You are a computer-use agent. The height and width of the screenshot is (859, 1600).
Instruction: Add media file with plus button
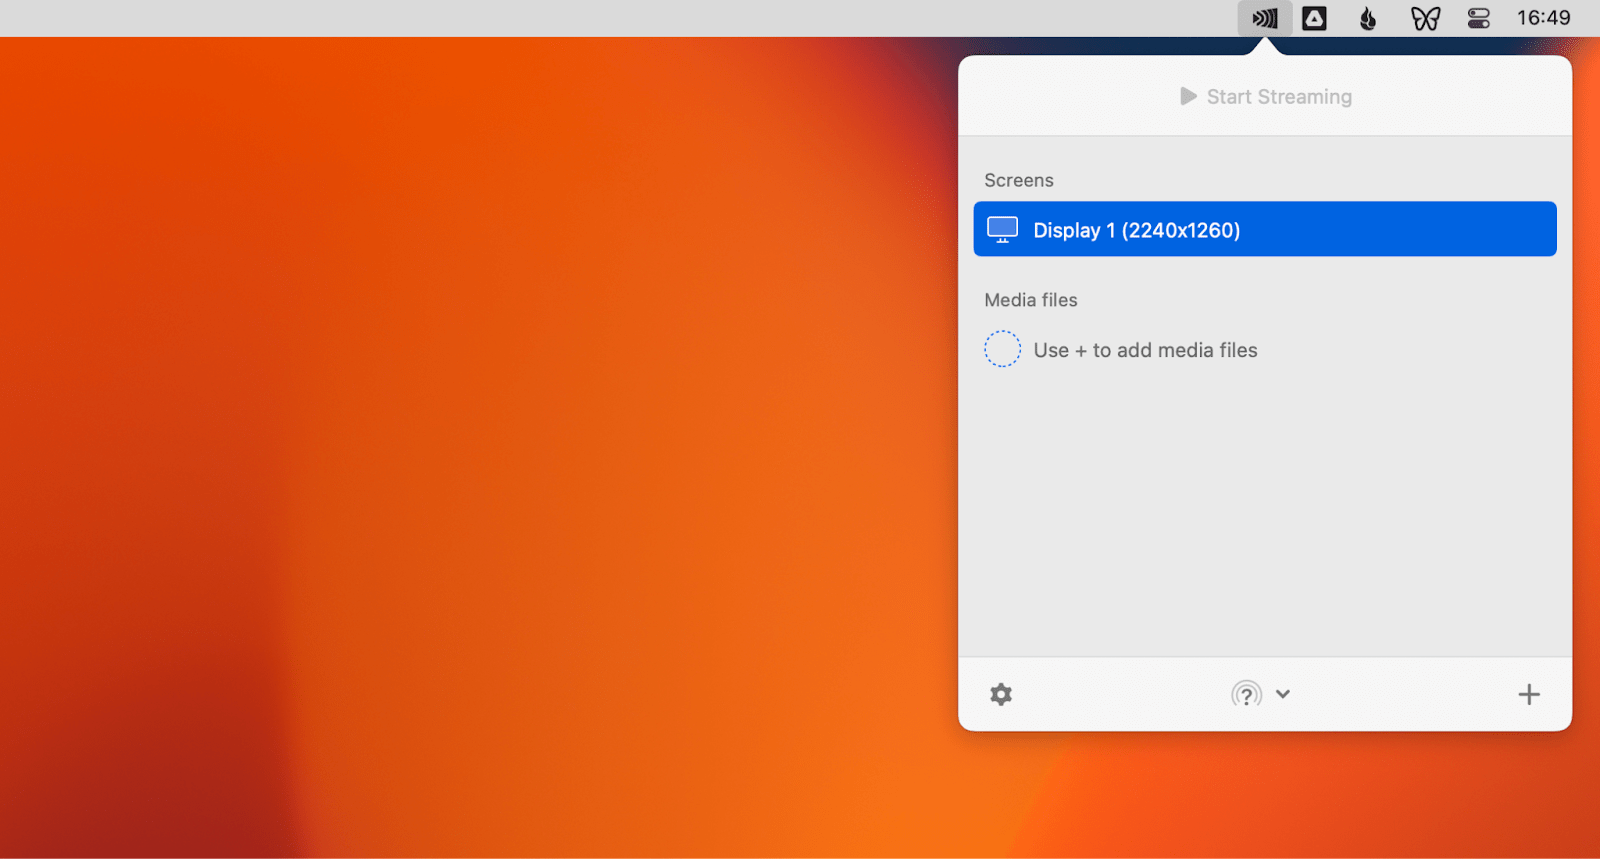pos(1529,694)
